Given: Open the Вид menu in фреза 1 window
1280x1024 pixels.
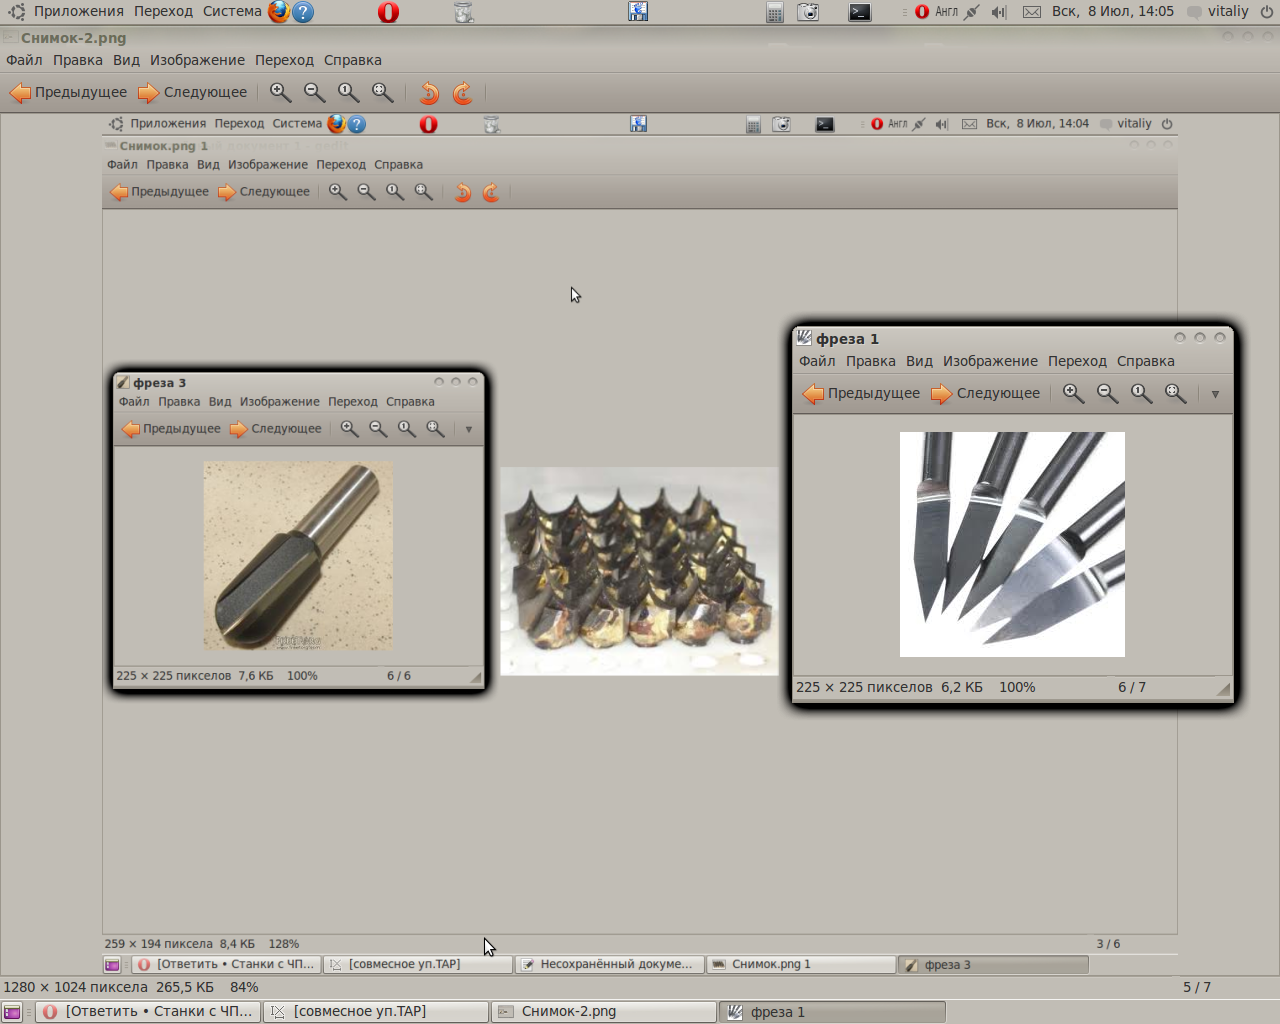Looking at the screenshot, I should [919, 361].
